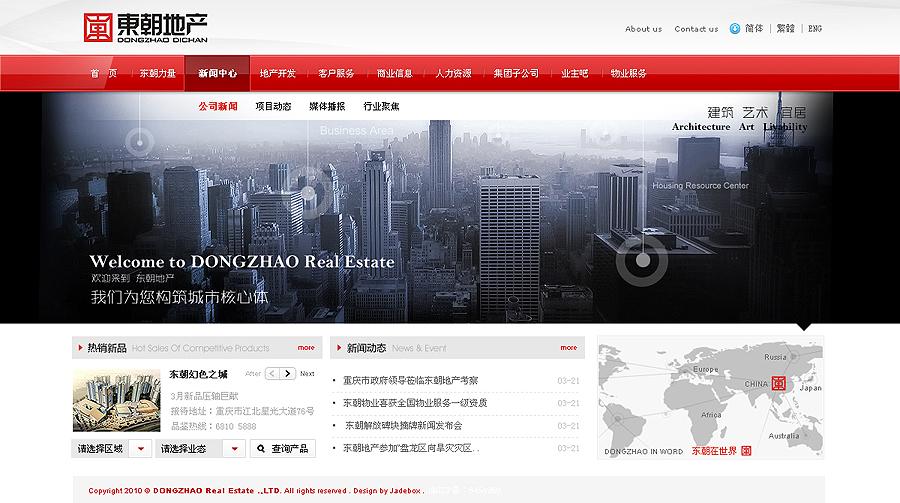Switch language to 繁體
900x503 pixels.
point(786,29)
